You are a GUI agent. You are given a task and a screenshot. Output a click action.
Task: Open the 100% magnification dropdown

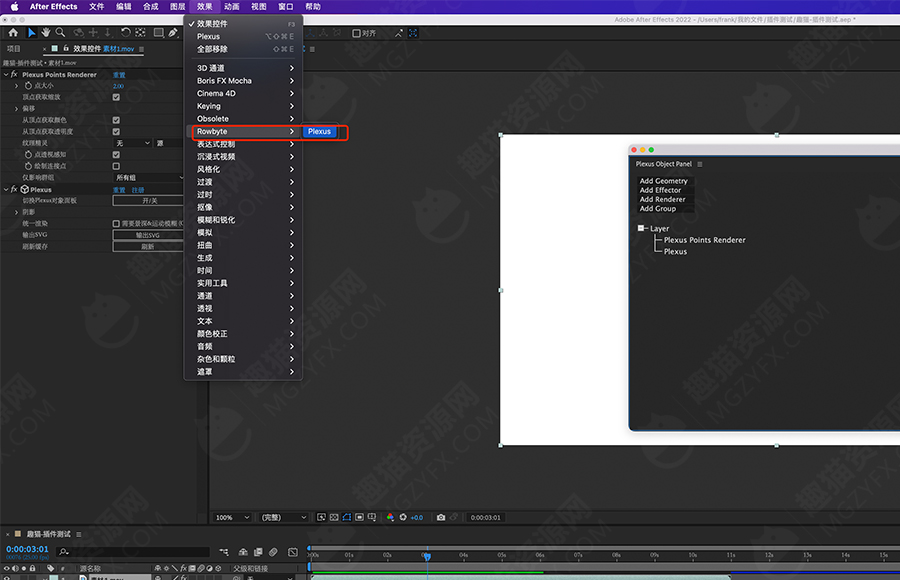pyautogui.click(x=232, y=517)
